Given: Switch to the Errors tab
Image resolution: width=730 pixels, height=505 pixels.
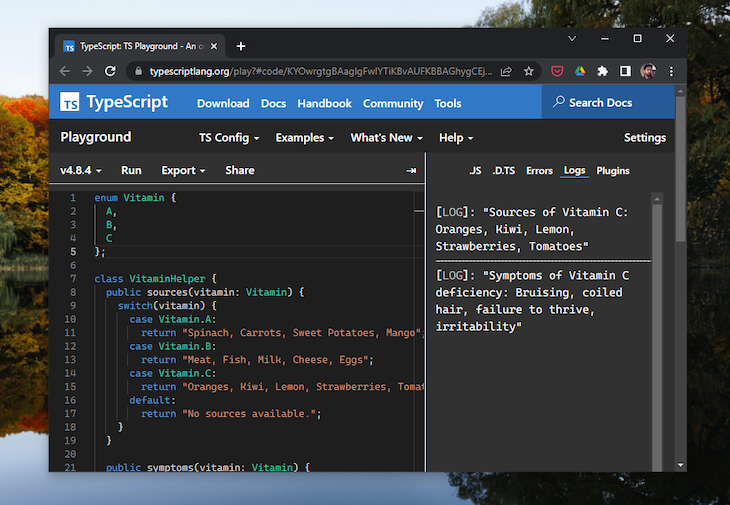Looking at the screenshot, I should (x=539, y=171).
